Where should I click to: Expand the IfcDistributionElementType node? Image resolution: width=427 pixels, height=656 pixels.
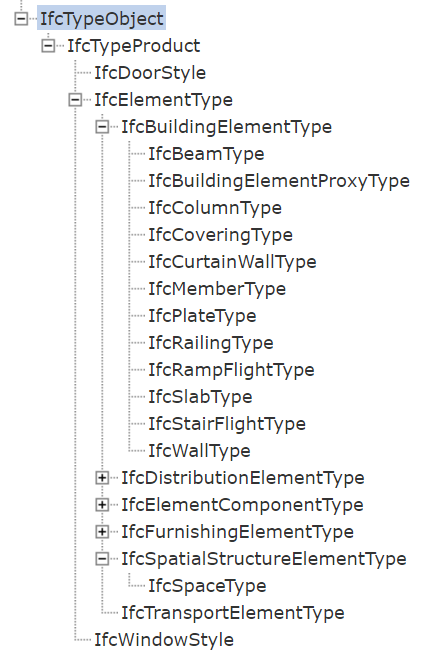point(102,478)
